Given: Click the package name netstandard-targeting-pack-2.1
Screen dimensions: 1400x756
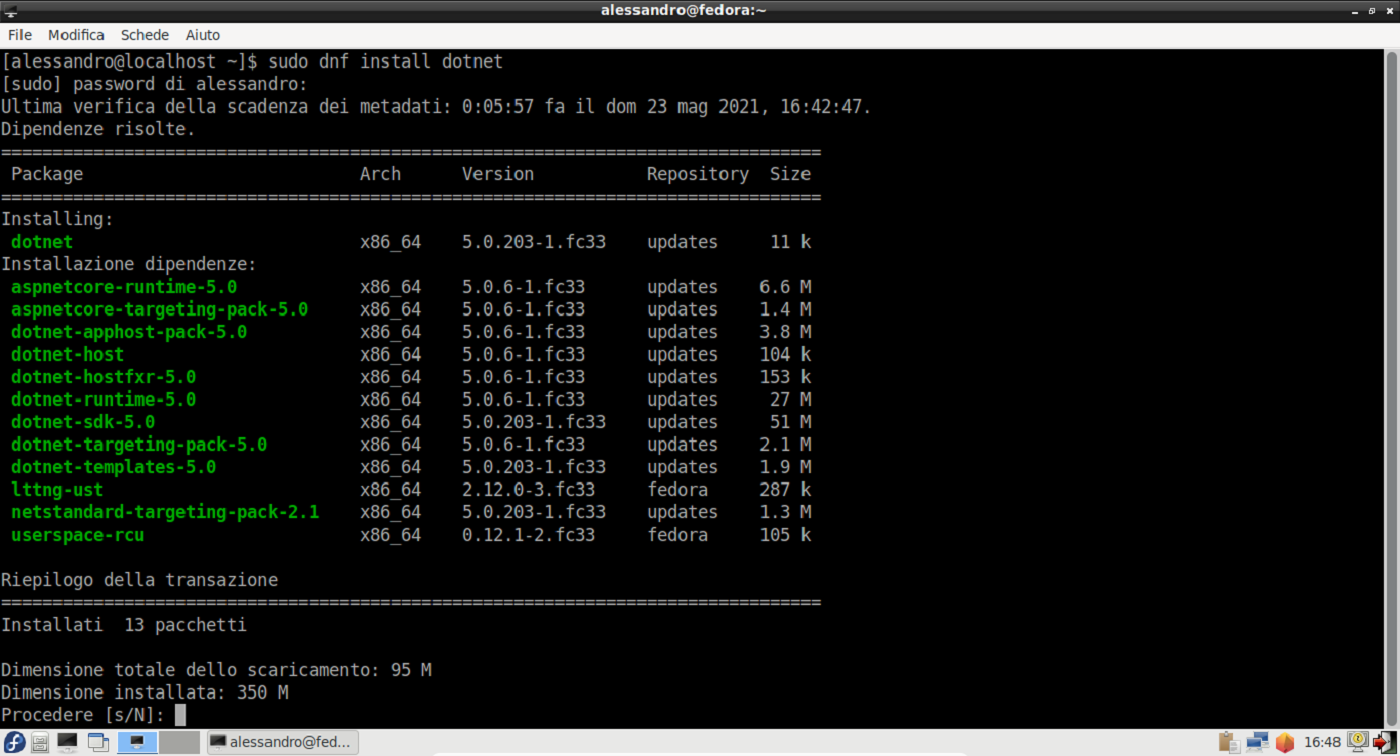Looking at the screenshot, I should pyautogui.click(x=165, y=512).
